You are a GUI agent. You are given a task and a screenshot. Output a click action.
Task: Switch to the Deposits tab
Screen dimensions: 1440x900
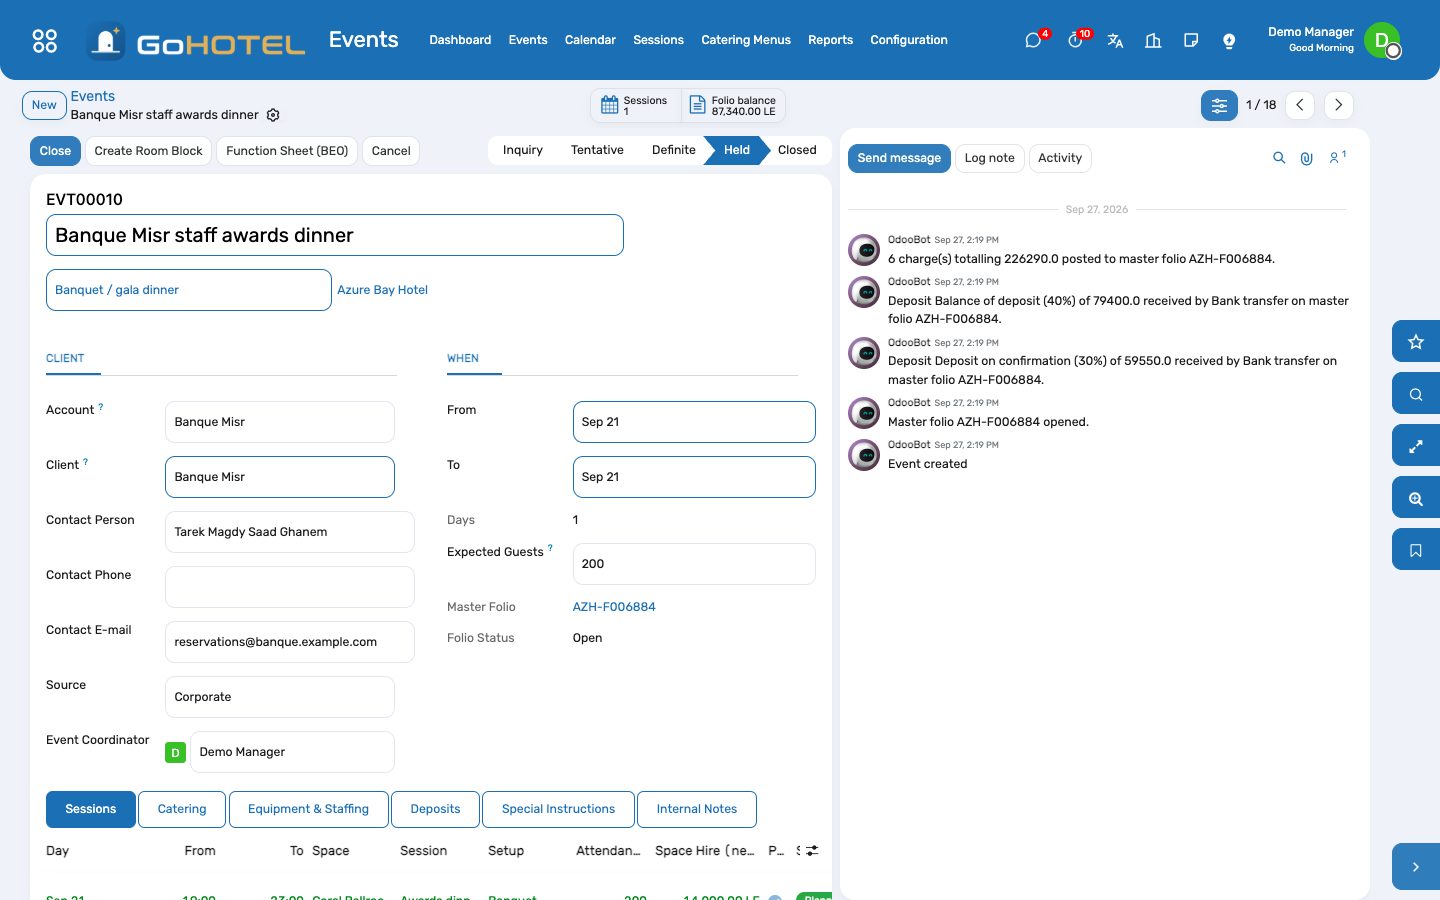click(435, 809)
